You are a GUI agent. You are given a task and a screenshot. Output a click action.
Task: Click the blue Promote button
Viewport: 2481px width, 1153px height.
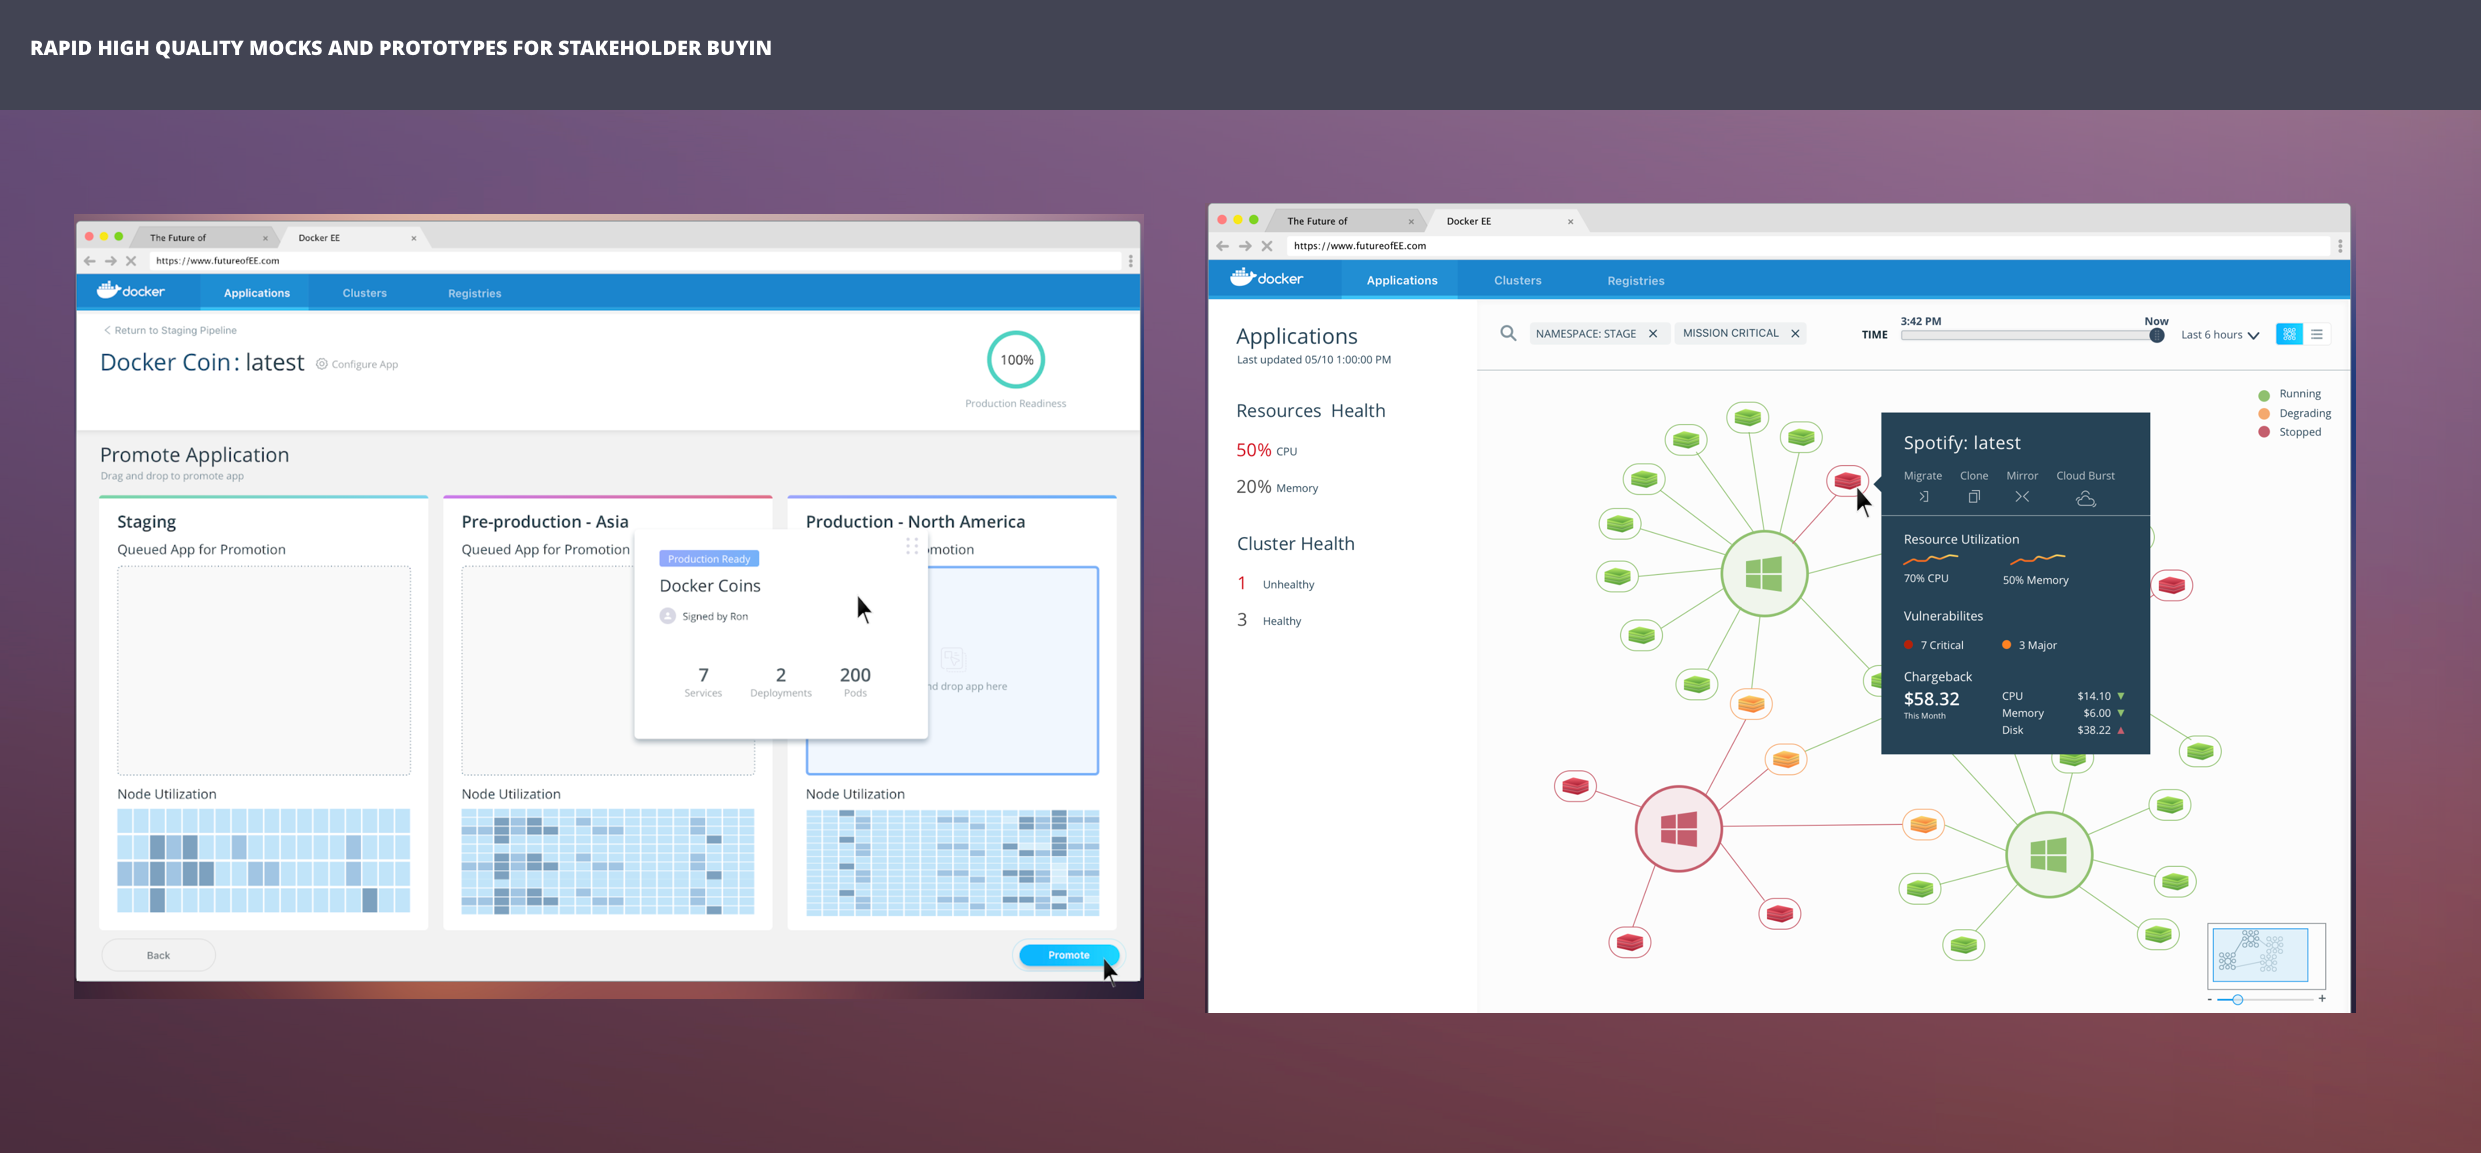point(1068,955)
